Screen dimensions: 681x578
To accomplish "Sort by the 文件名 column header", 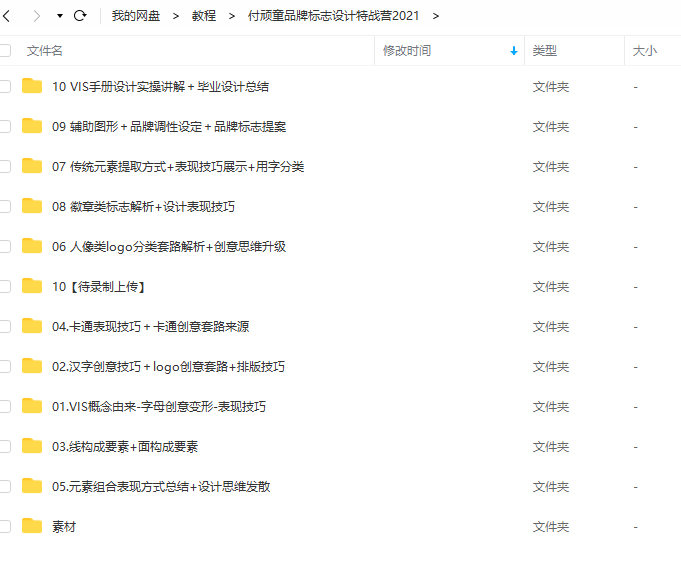I will coord(45,50).
